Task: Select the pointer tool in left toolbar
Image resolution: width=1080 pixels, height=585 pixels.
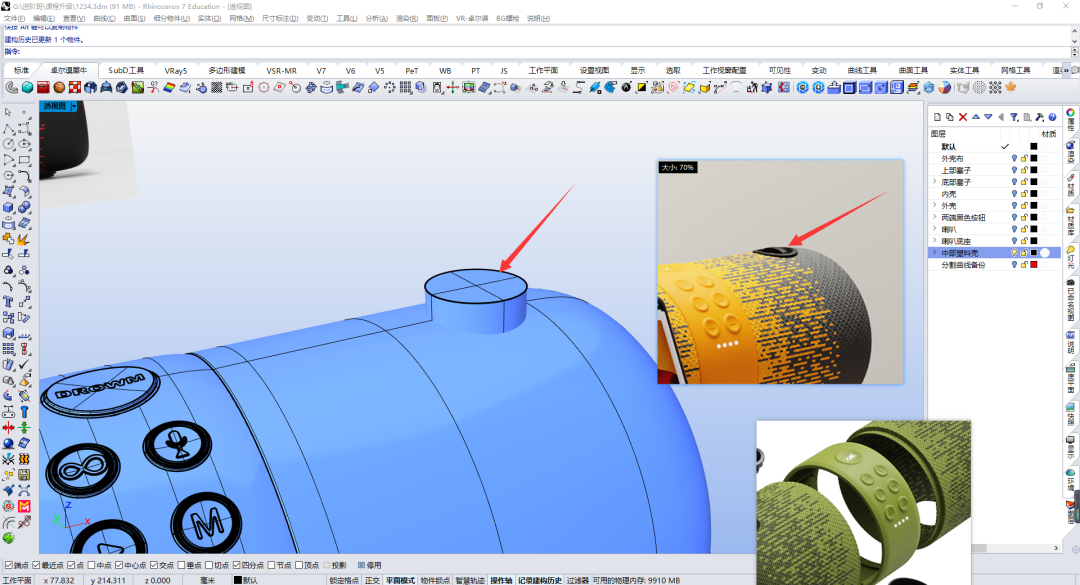Action: coord(8,112)
